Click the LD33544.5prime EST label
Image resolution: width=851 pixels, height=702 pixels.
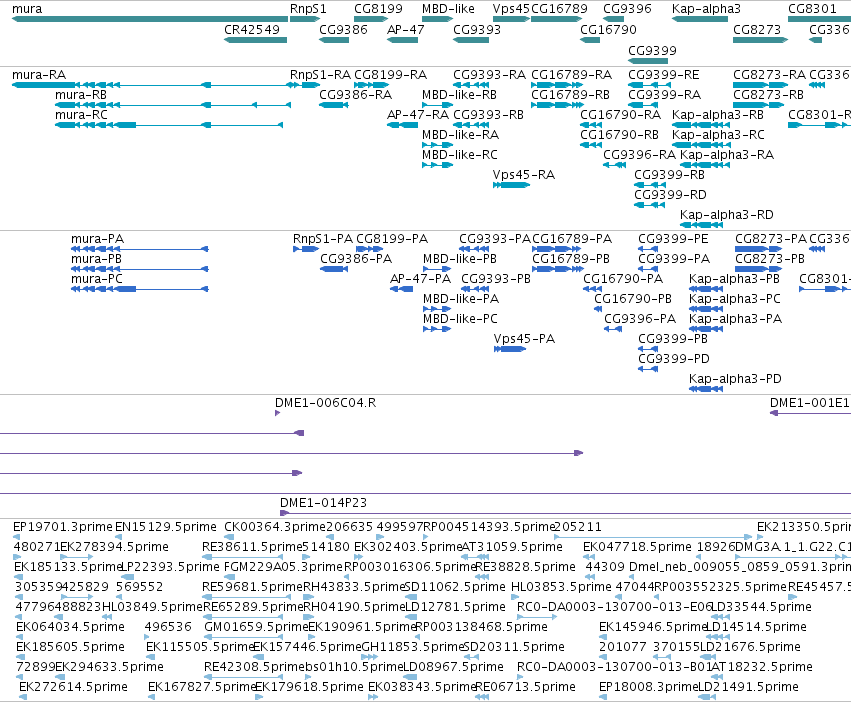[761, 607]
